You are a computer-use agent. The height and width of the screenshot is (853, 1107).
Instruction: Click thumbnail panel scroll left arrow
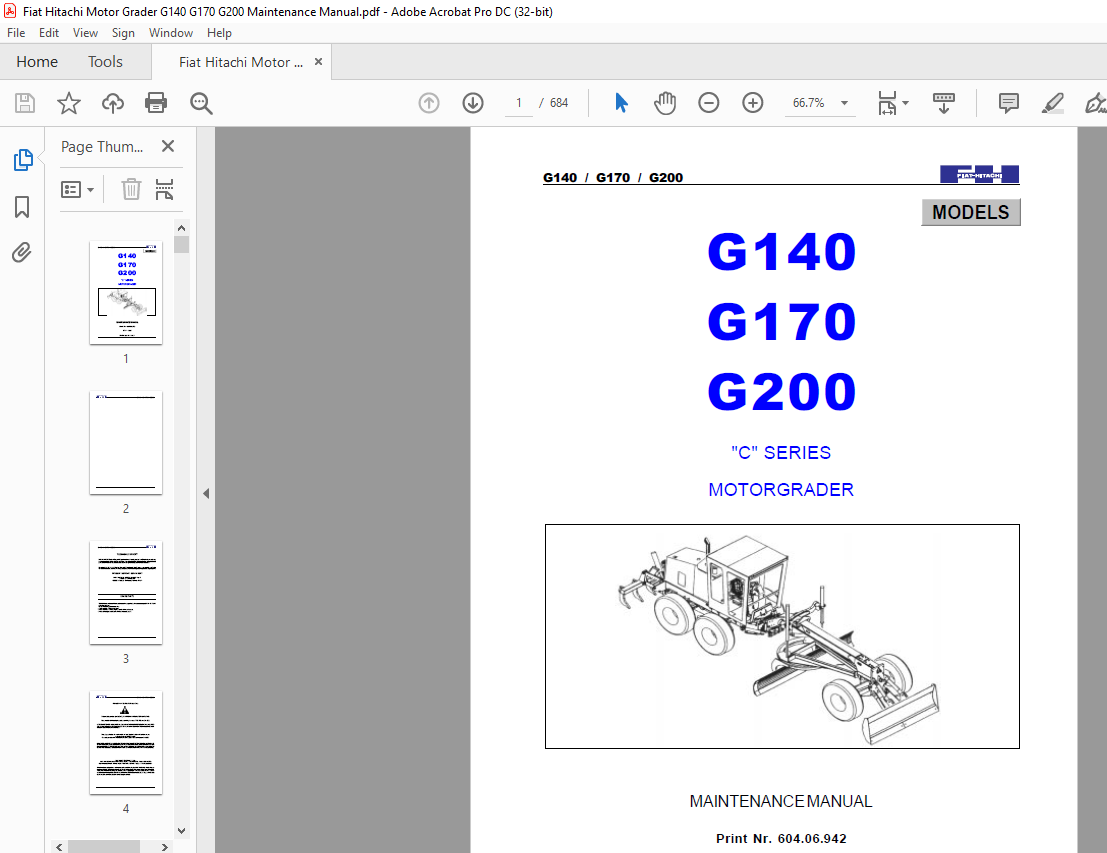(59, 847)
